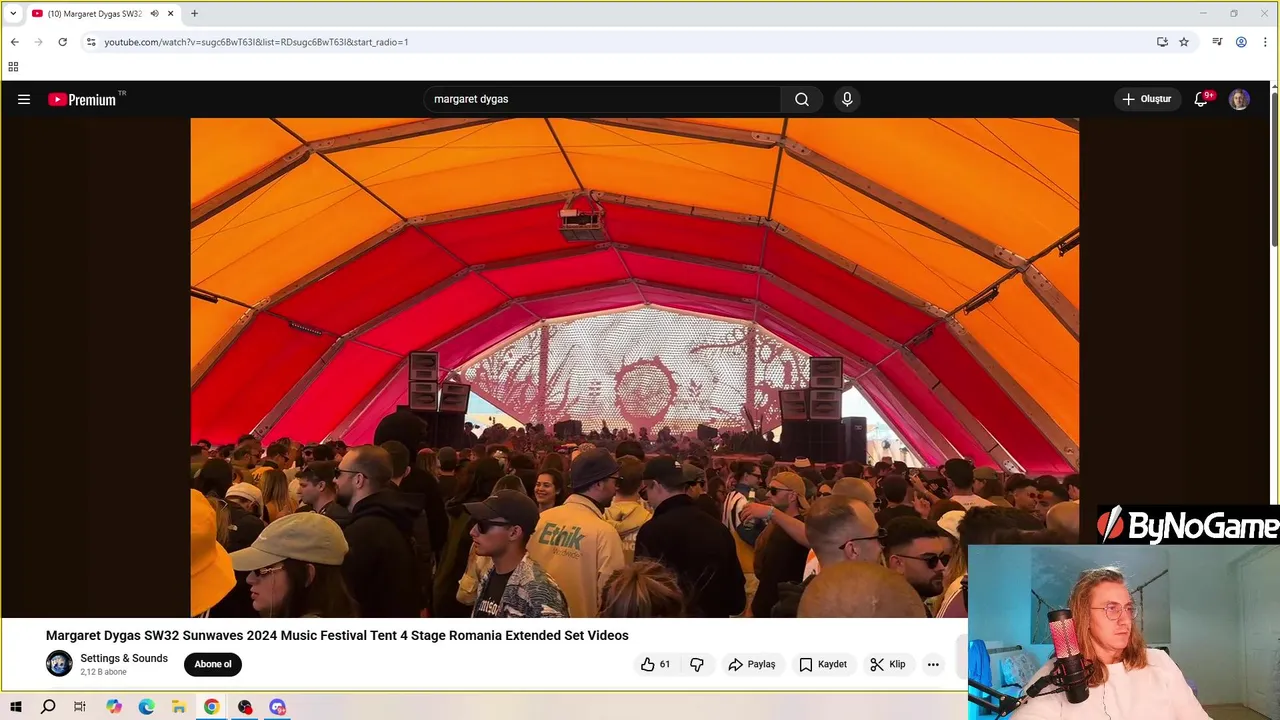
Task: Click the Oluştur create button
Action: 1147,99
